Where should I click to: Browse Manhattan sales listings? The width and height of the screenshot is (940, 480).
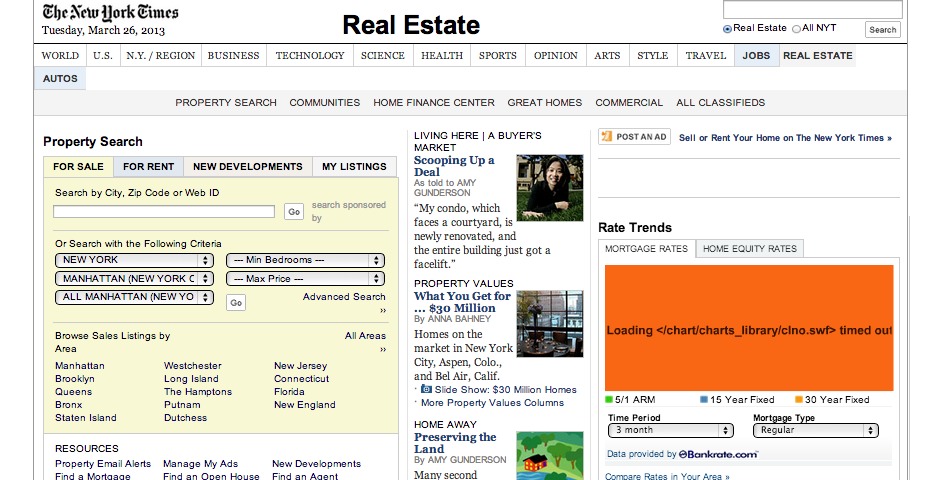click(80, 366)
